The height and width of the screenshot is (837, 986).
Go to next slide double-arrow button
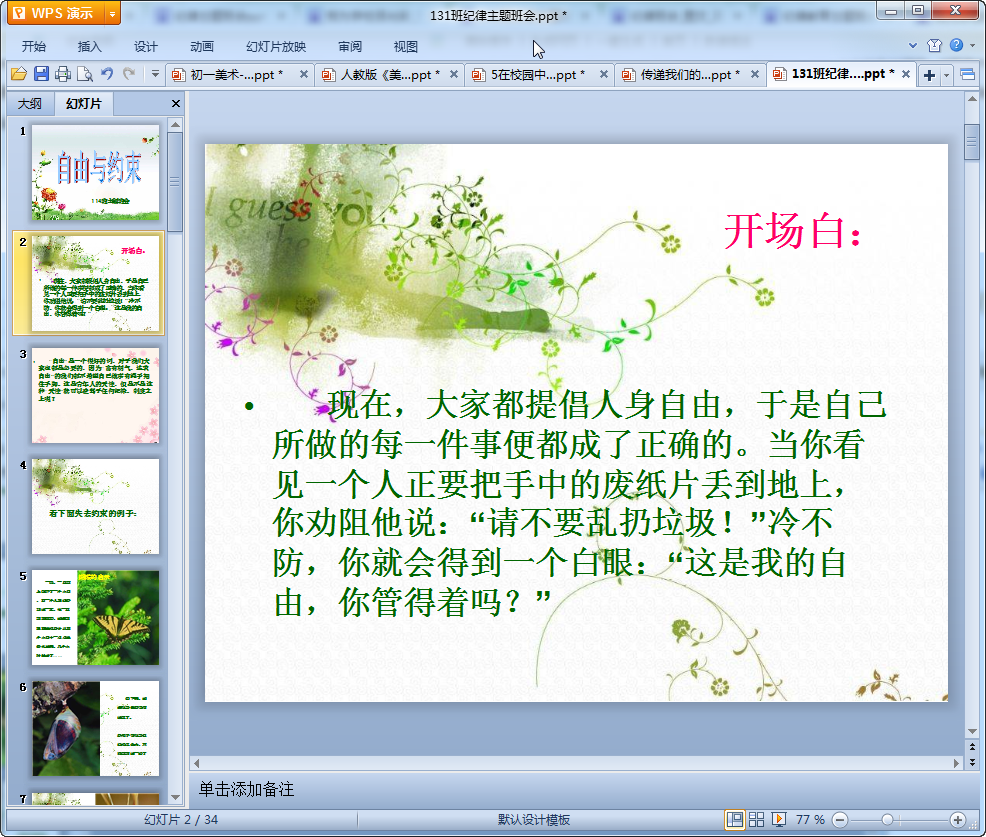coord(972,762)
